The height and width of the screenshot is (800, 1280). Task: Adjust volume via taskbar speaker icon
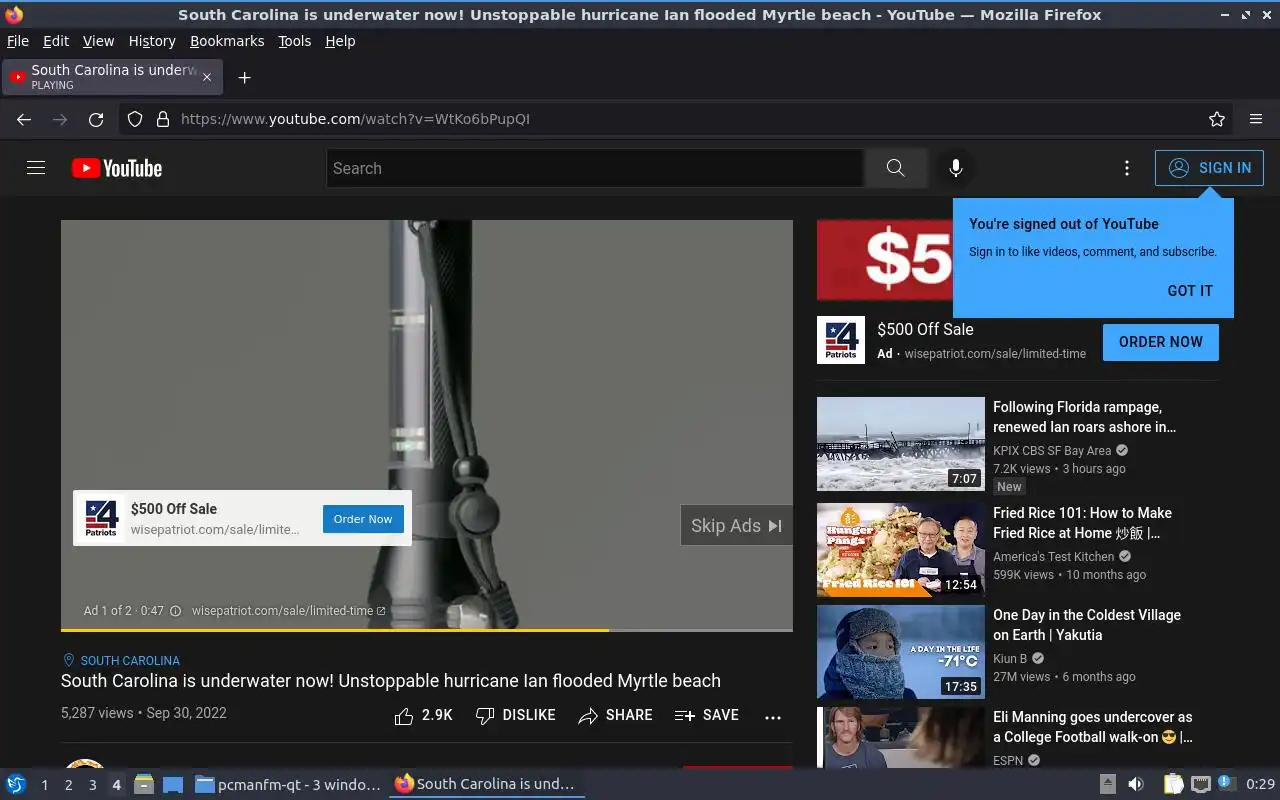pyautogui.click(x=1135, y=785)
